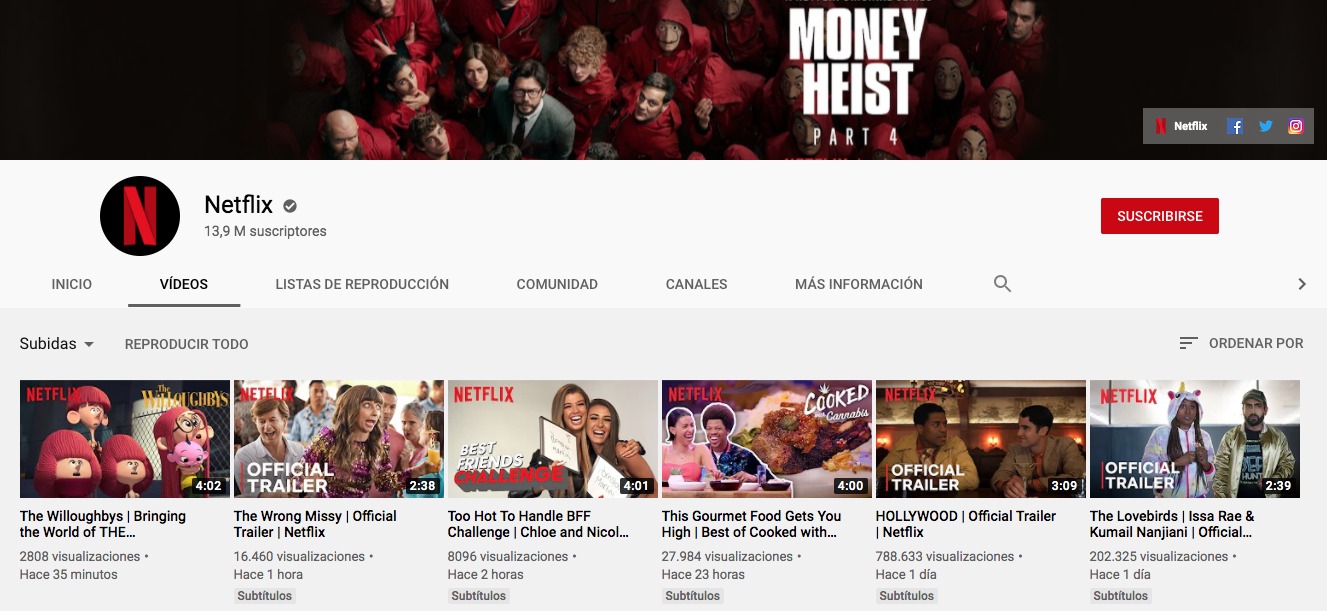Click the Netflix website link in banner
Viewport: 1327px width, 611px height.
click(1181, 126)
